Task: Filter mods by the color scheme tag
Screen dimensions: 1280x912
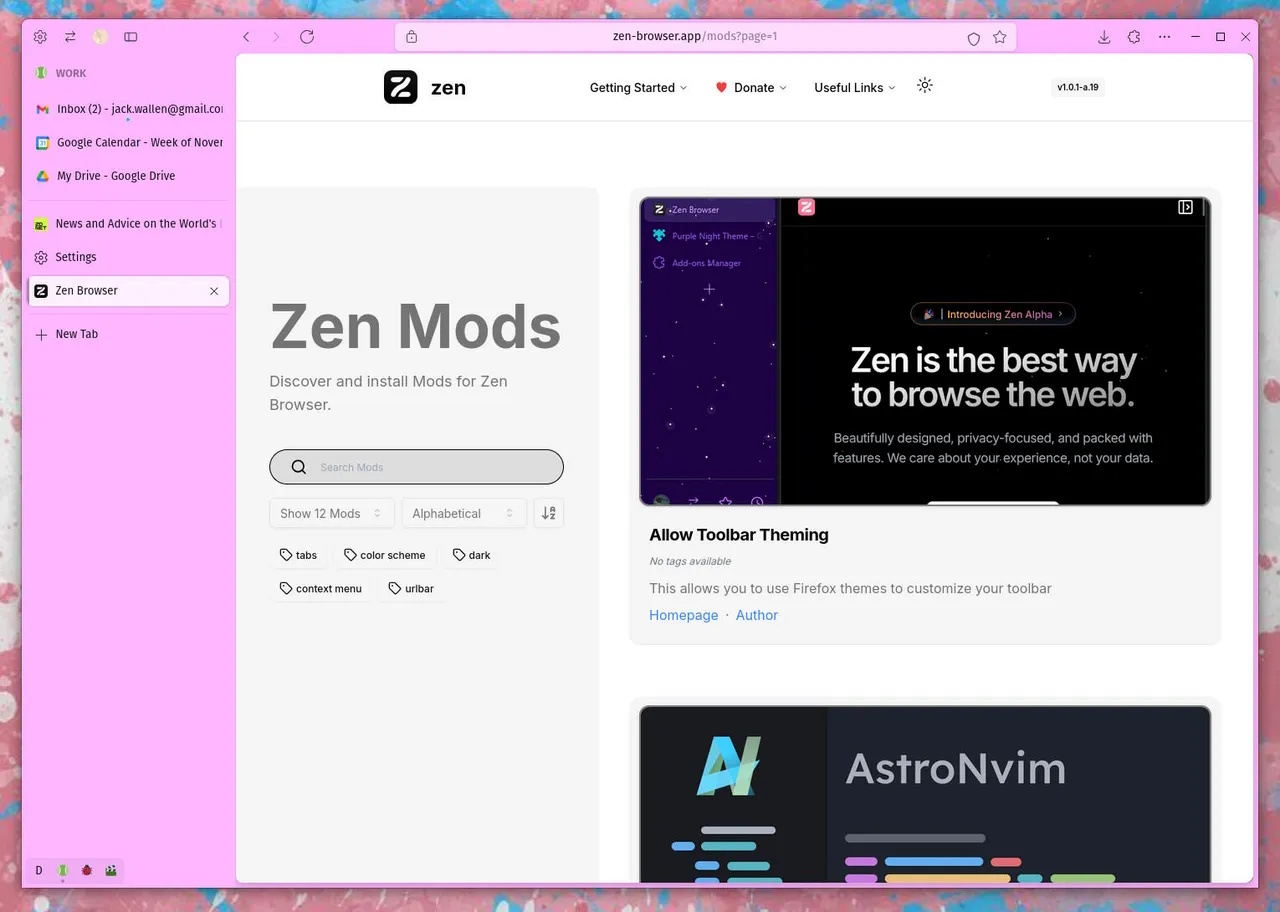Action: tap(385, 555)
